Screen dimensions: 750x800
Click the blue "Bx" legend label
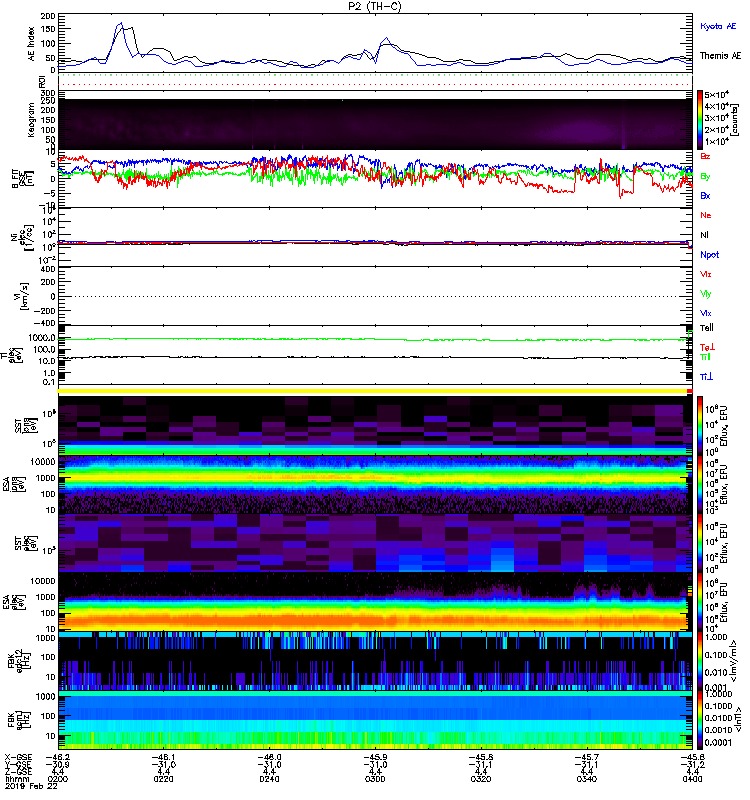tap(705, 195)
